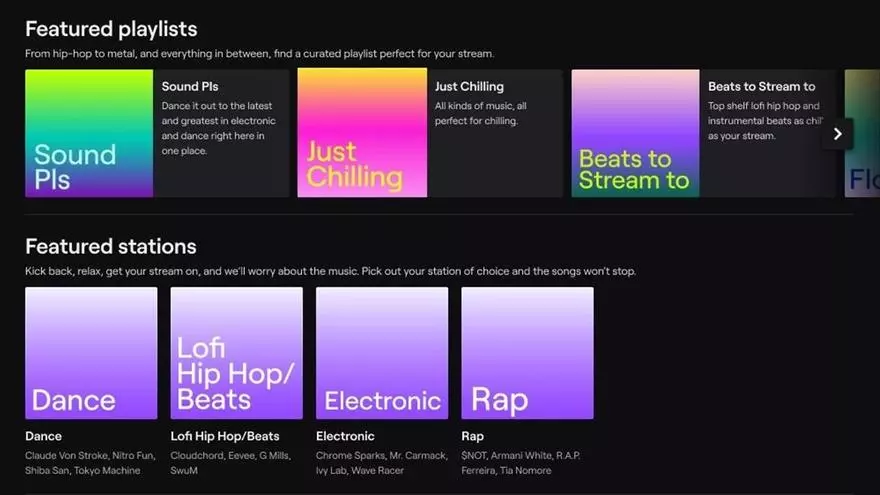Click the Sound Pls title text

click(x=190, y=87)
